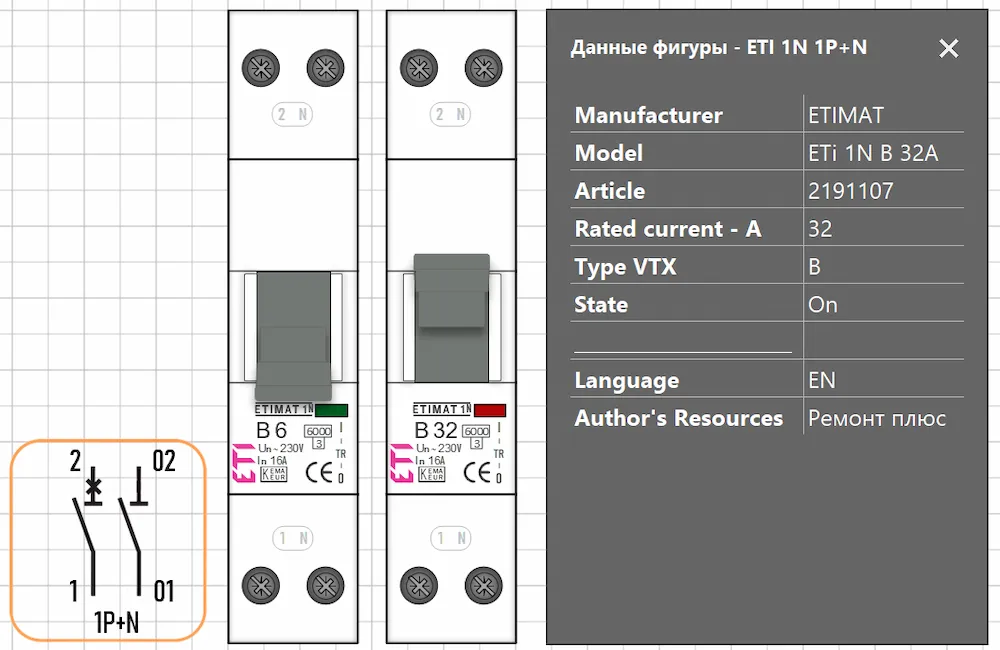Click the Author's Resources label
Screen dimensions: 1000x650
[x=679, y=418]
